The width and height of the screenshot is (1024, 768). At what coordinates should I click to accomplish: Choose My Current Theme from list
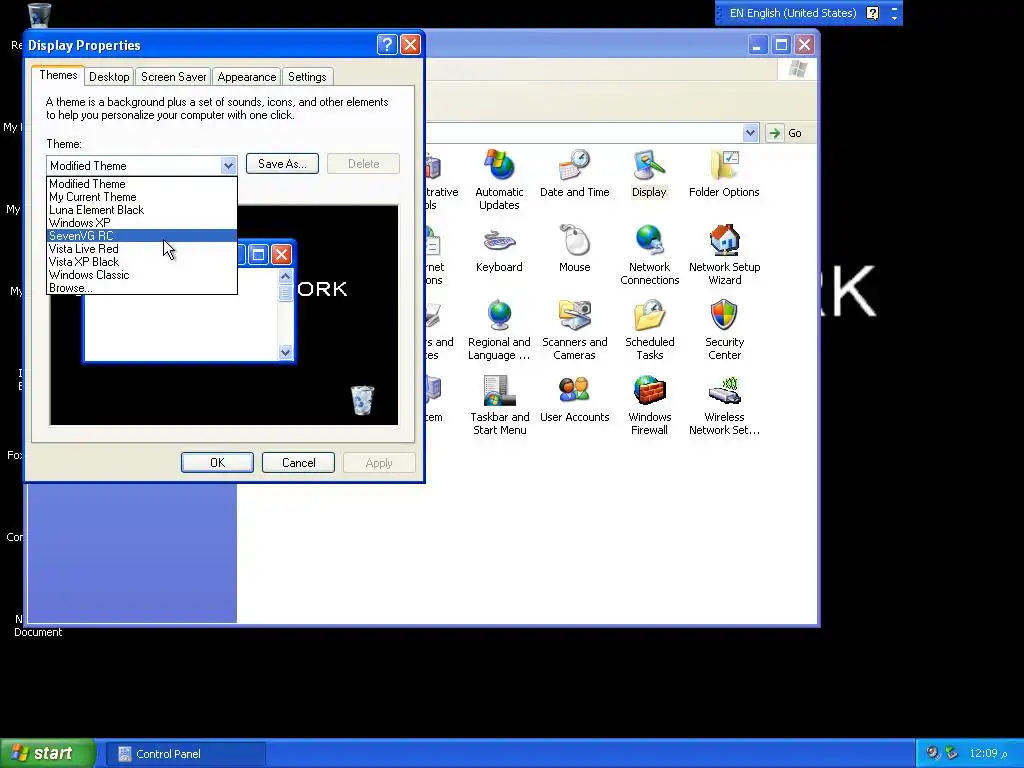click(142, 197)
